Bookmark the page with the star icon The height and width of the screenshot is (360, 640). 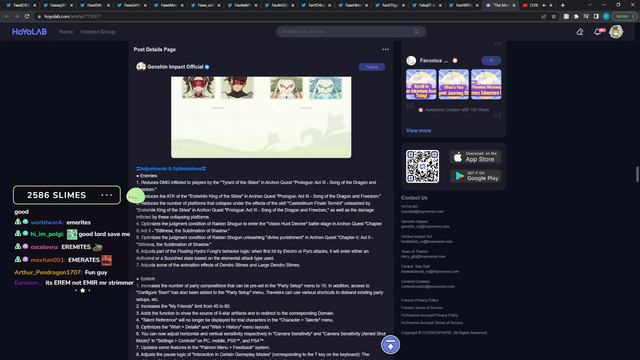pyautogui.click(x=554, y=16)
